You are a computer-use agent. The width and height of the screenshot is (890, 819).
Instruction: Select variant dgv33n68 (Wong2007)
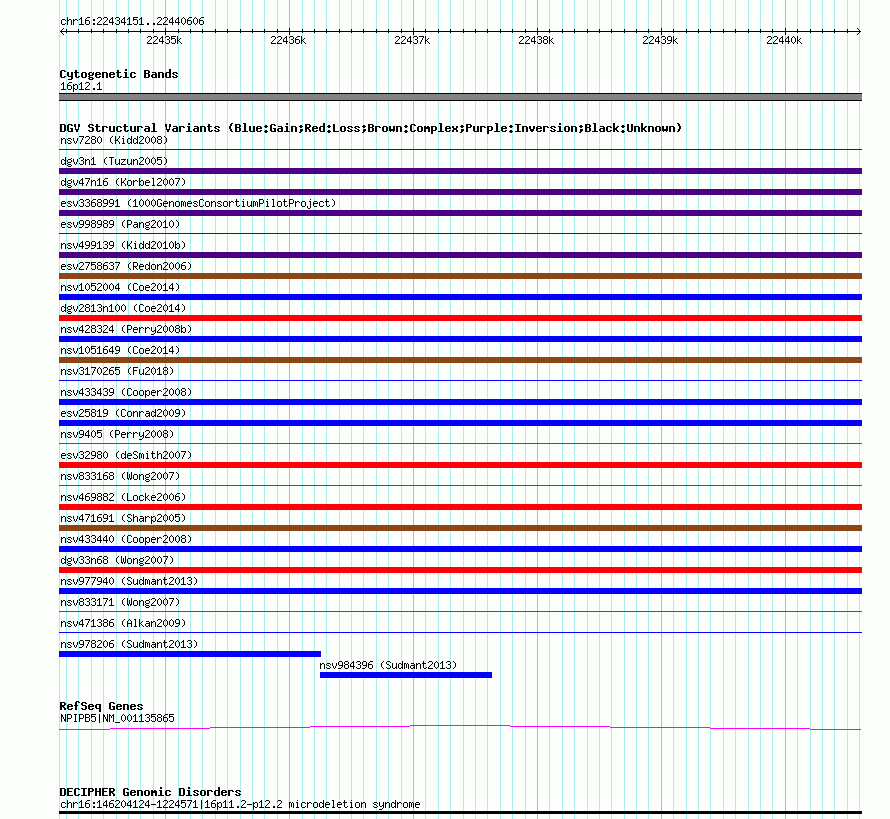pyautogui.click(x=117, y=560)
